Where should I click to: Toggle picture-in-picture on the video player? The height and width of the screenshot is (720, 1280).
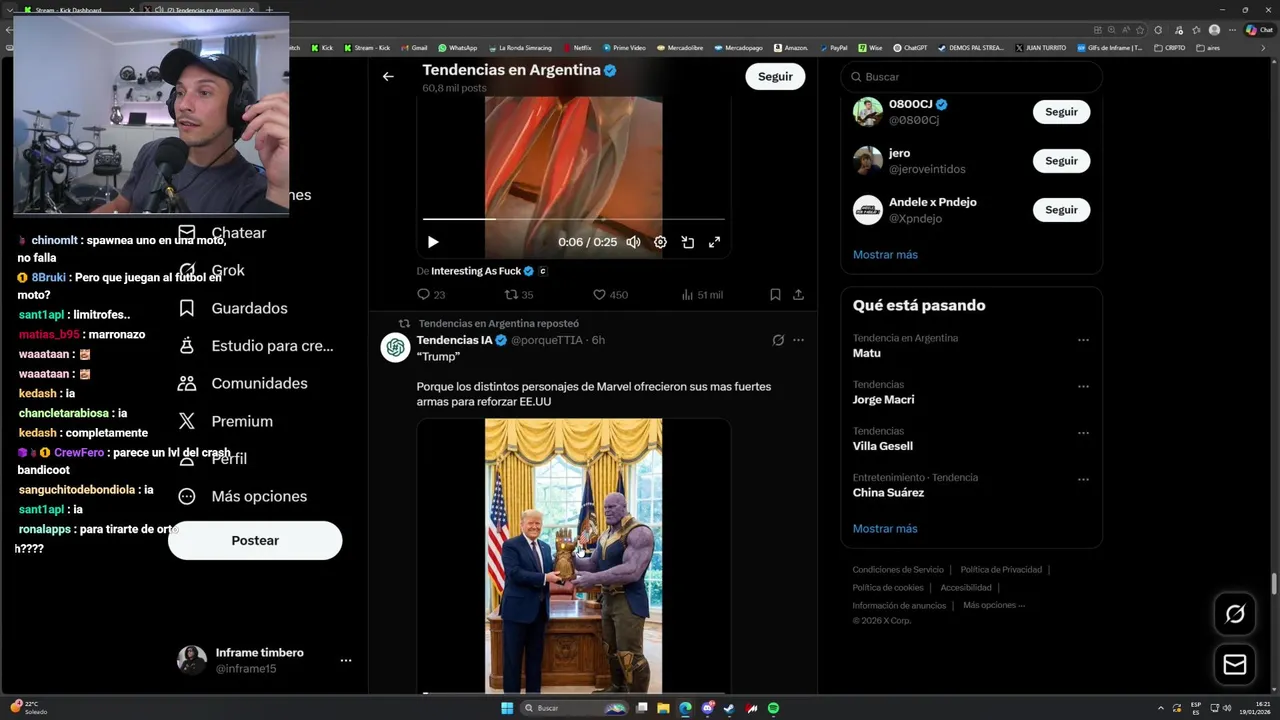click(688, 242)
